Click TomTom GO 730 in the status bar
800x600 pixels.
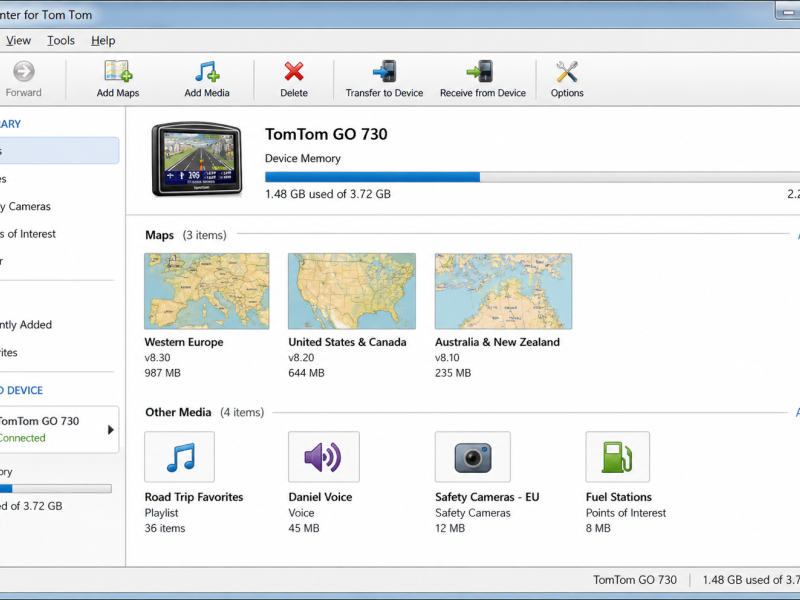635,580
